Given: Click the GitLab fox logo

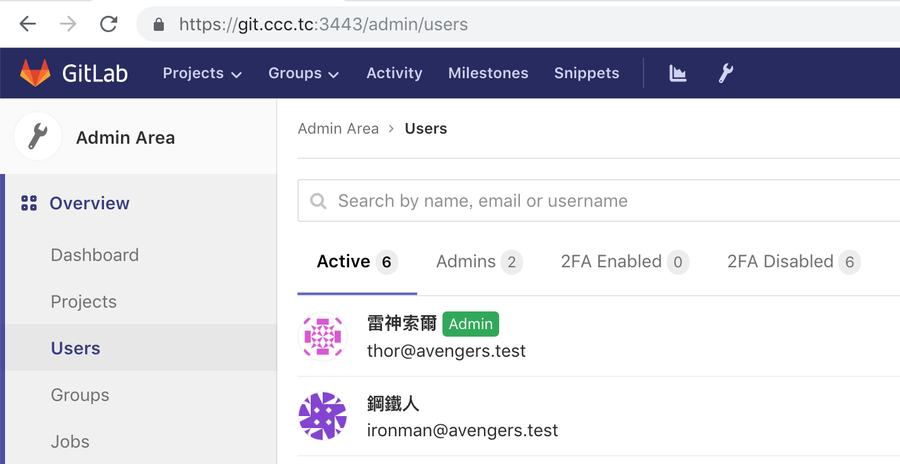Looking at the screenshot, I should point(35,73).
